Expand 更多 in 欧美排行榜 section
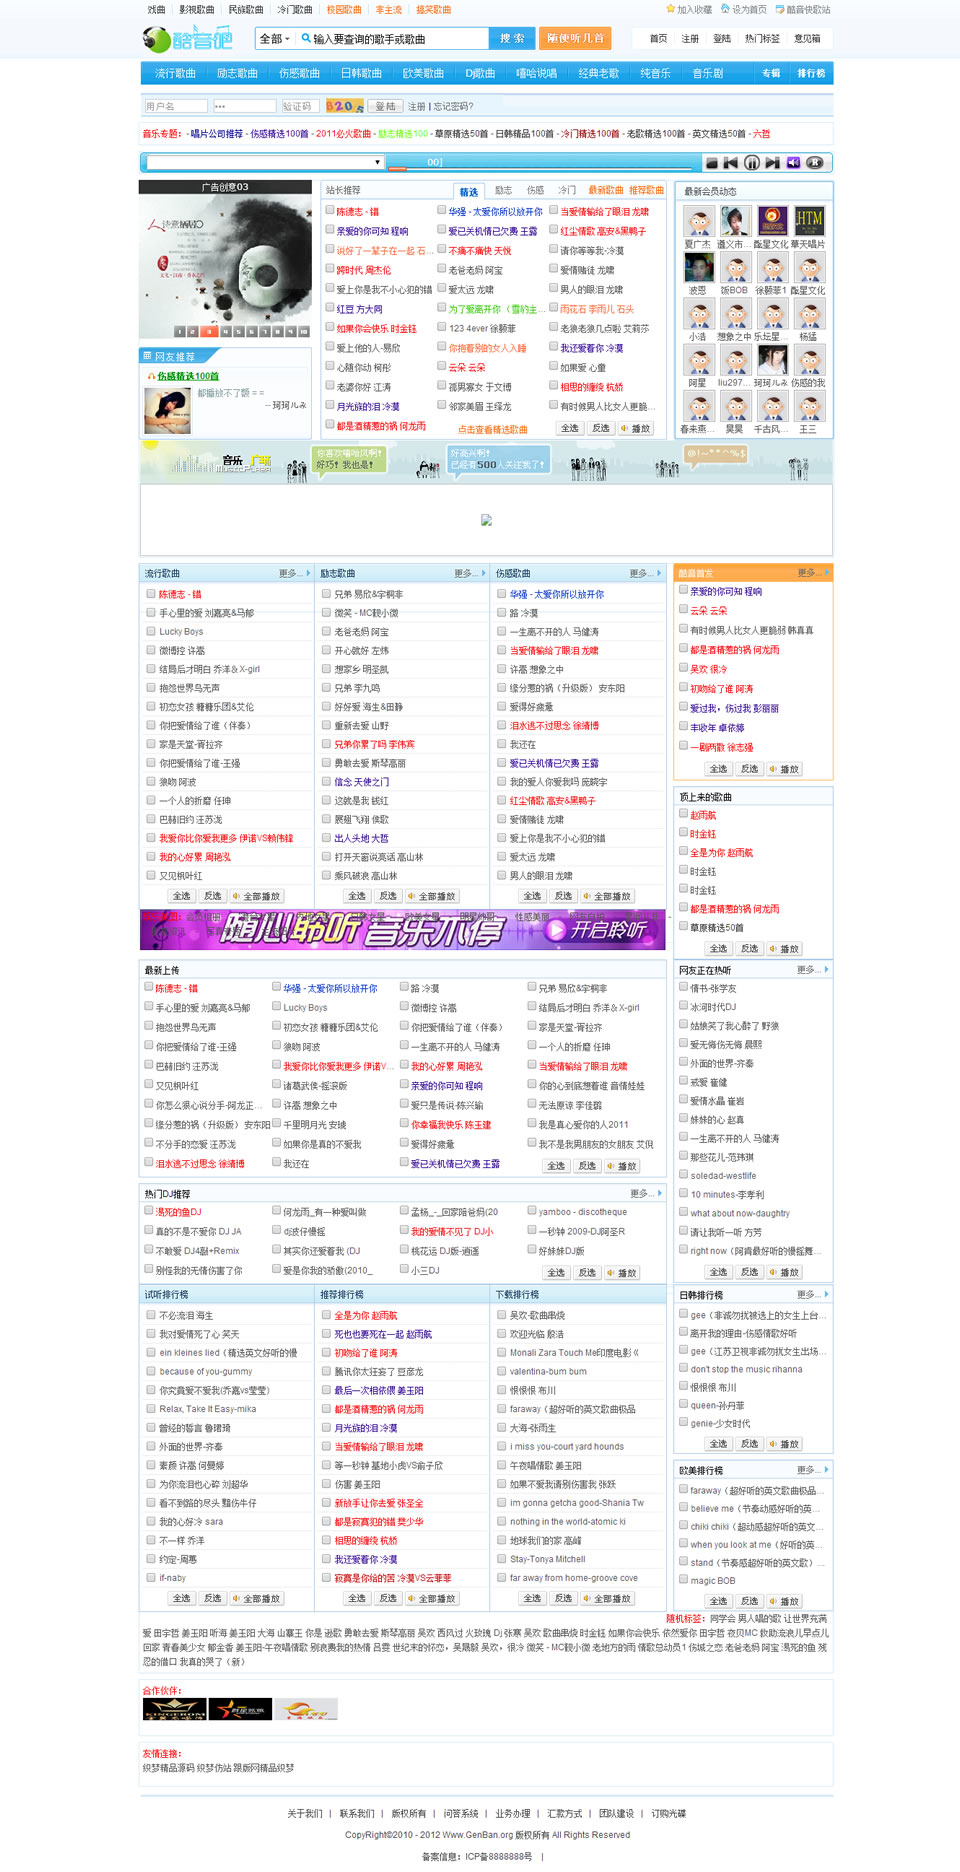The height and width of the screenshot is (1872, 960). (812, 1470)
